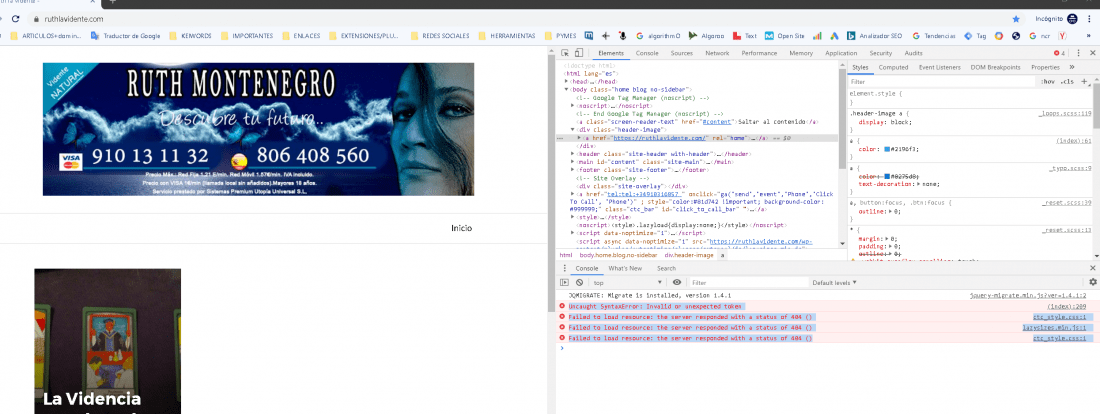Switch to the Computed styles tab

coord(893,67)
